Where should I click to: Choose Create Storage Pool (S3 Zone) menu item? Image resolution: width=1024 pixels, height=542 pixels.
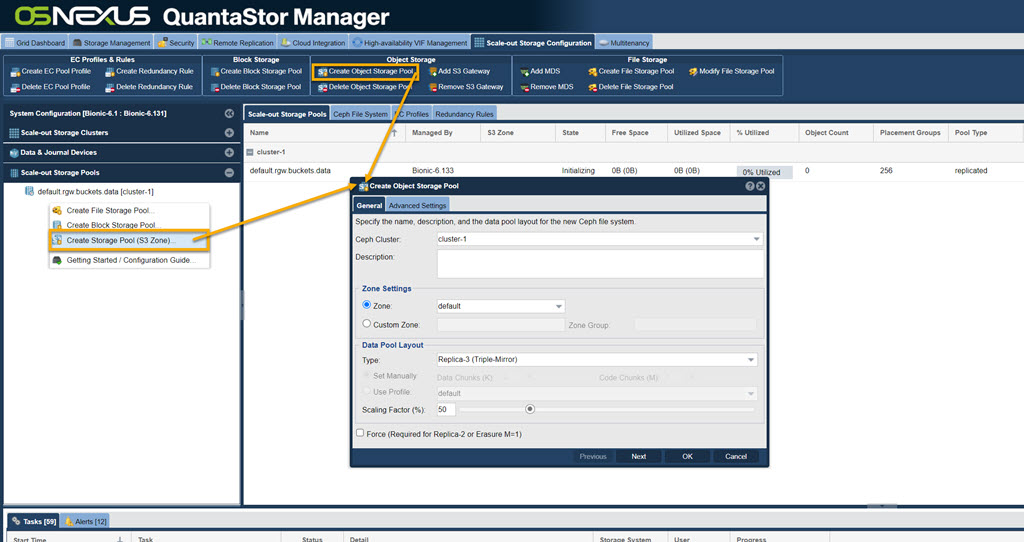click(x=129, y=240)
